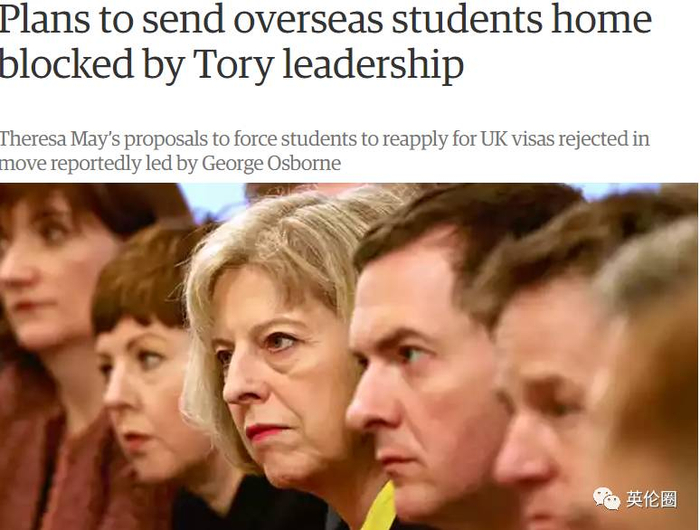
Task: Select the word "leadership" in the headline
Action: coord(373,65)
